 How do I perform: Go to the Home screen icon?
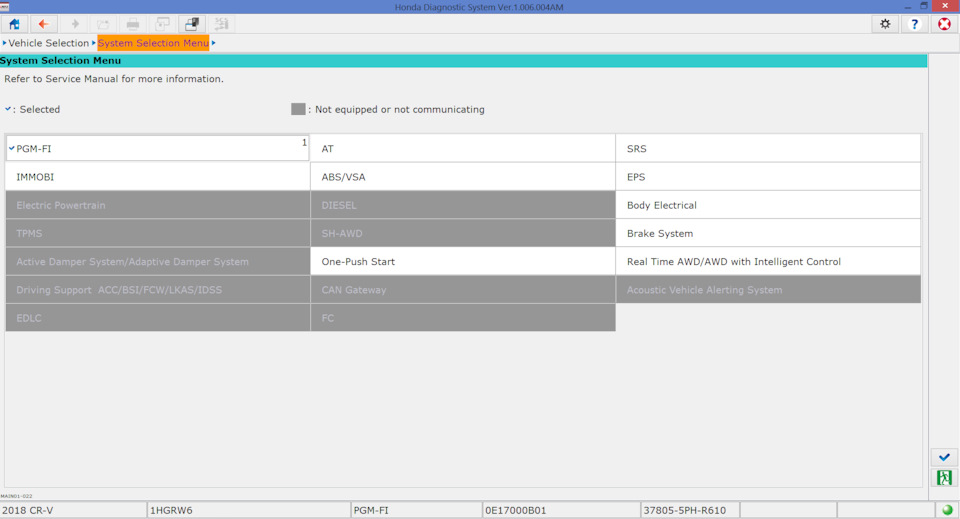[14, 24]
